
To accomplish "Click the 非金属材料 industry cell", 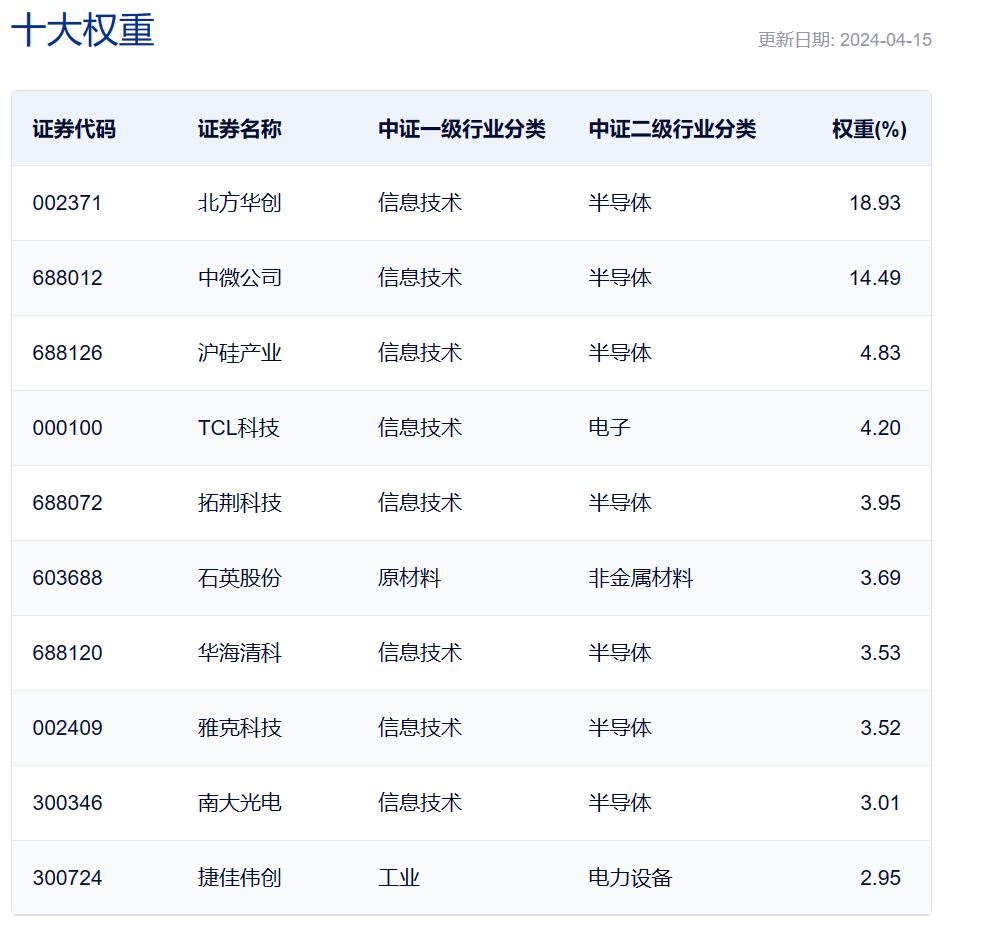I will coord(641,578).
